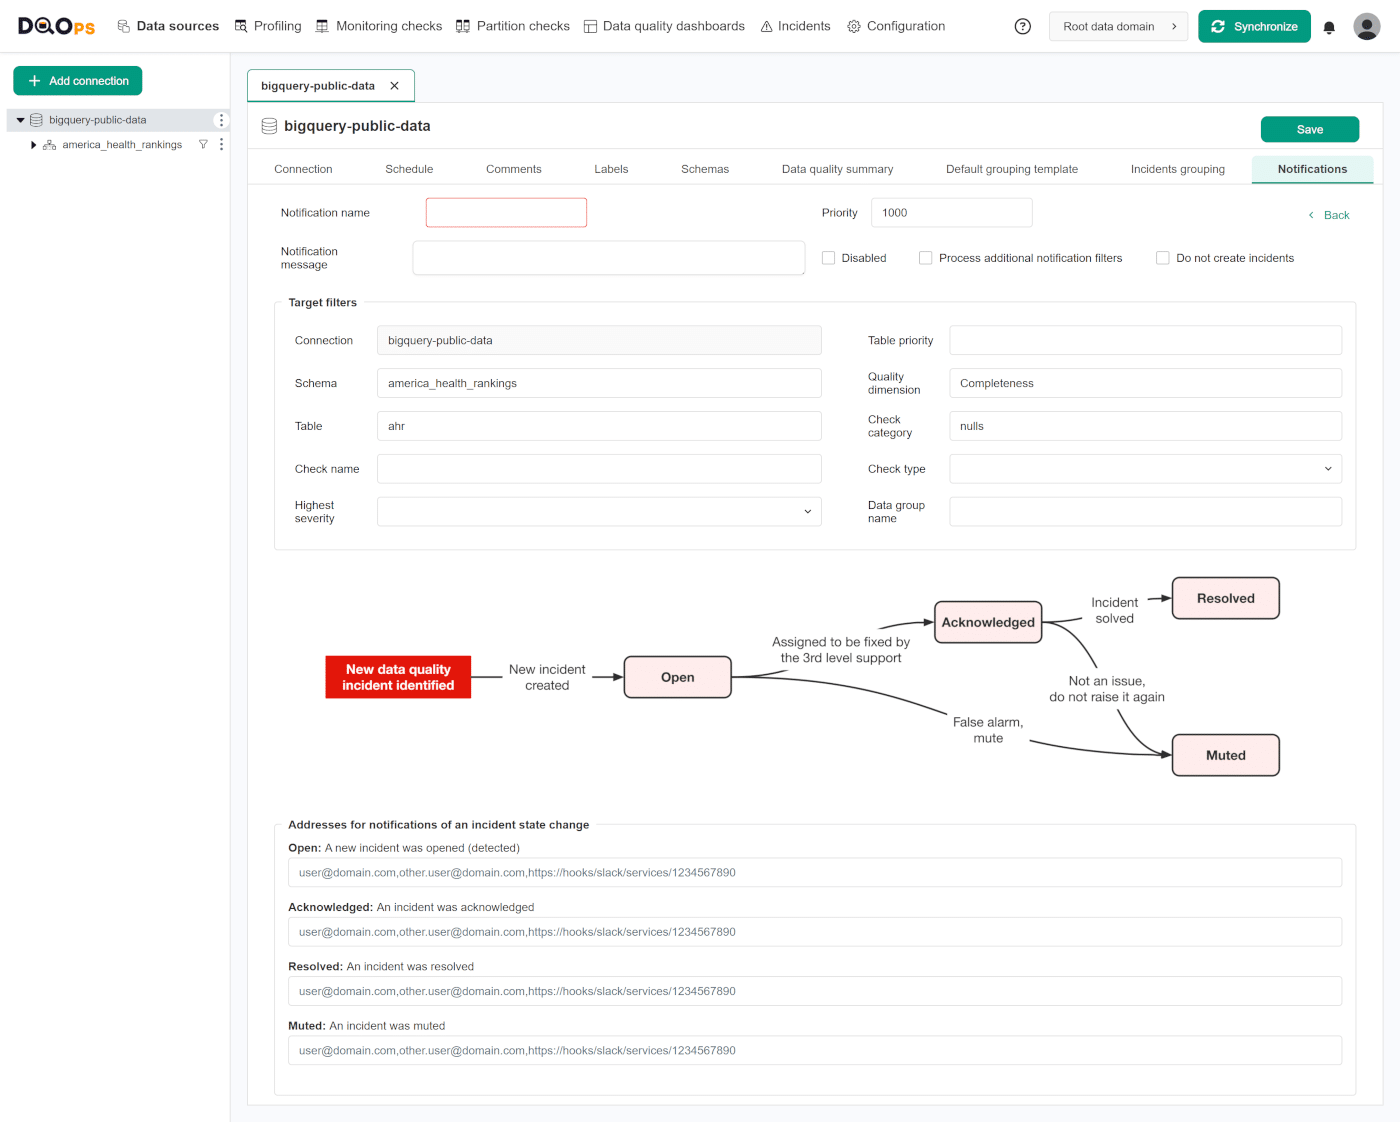Open the Labels tab
This screenshot has width=1400, height=1122.
tap(611, 169)
